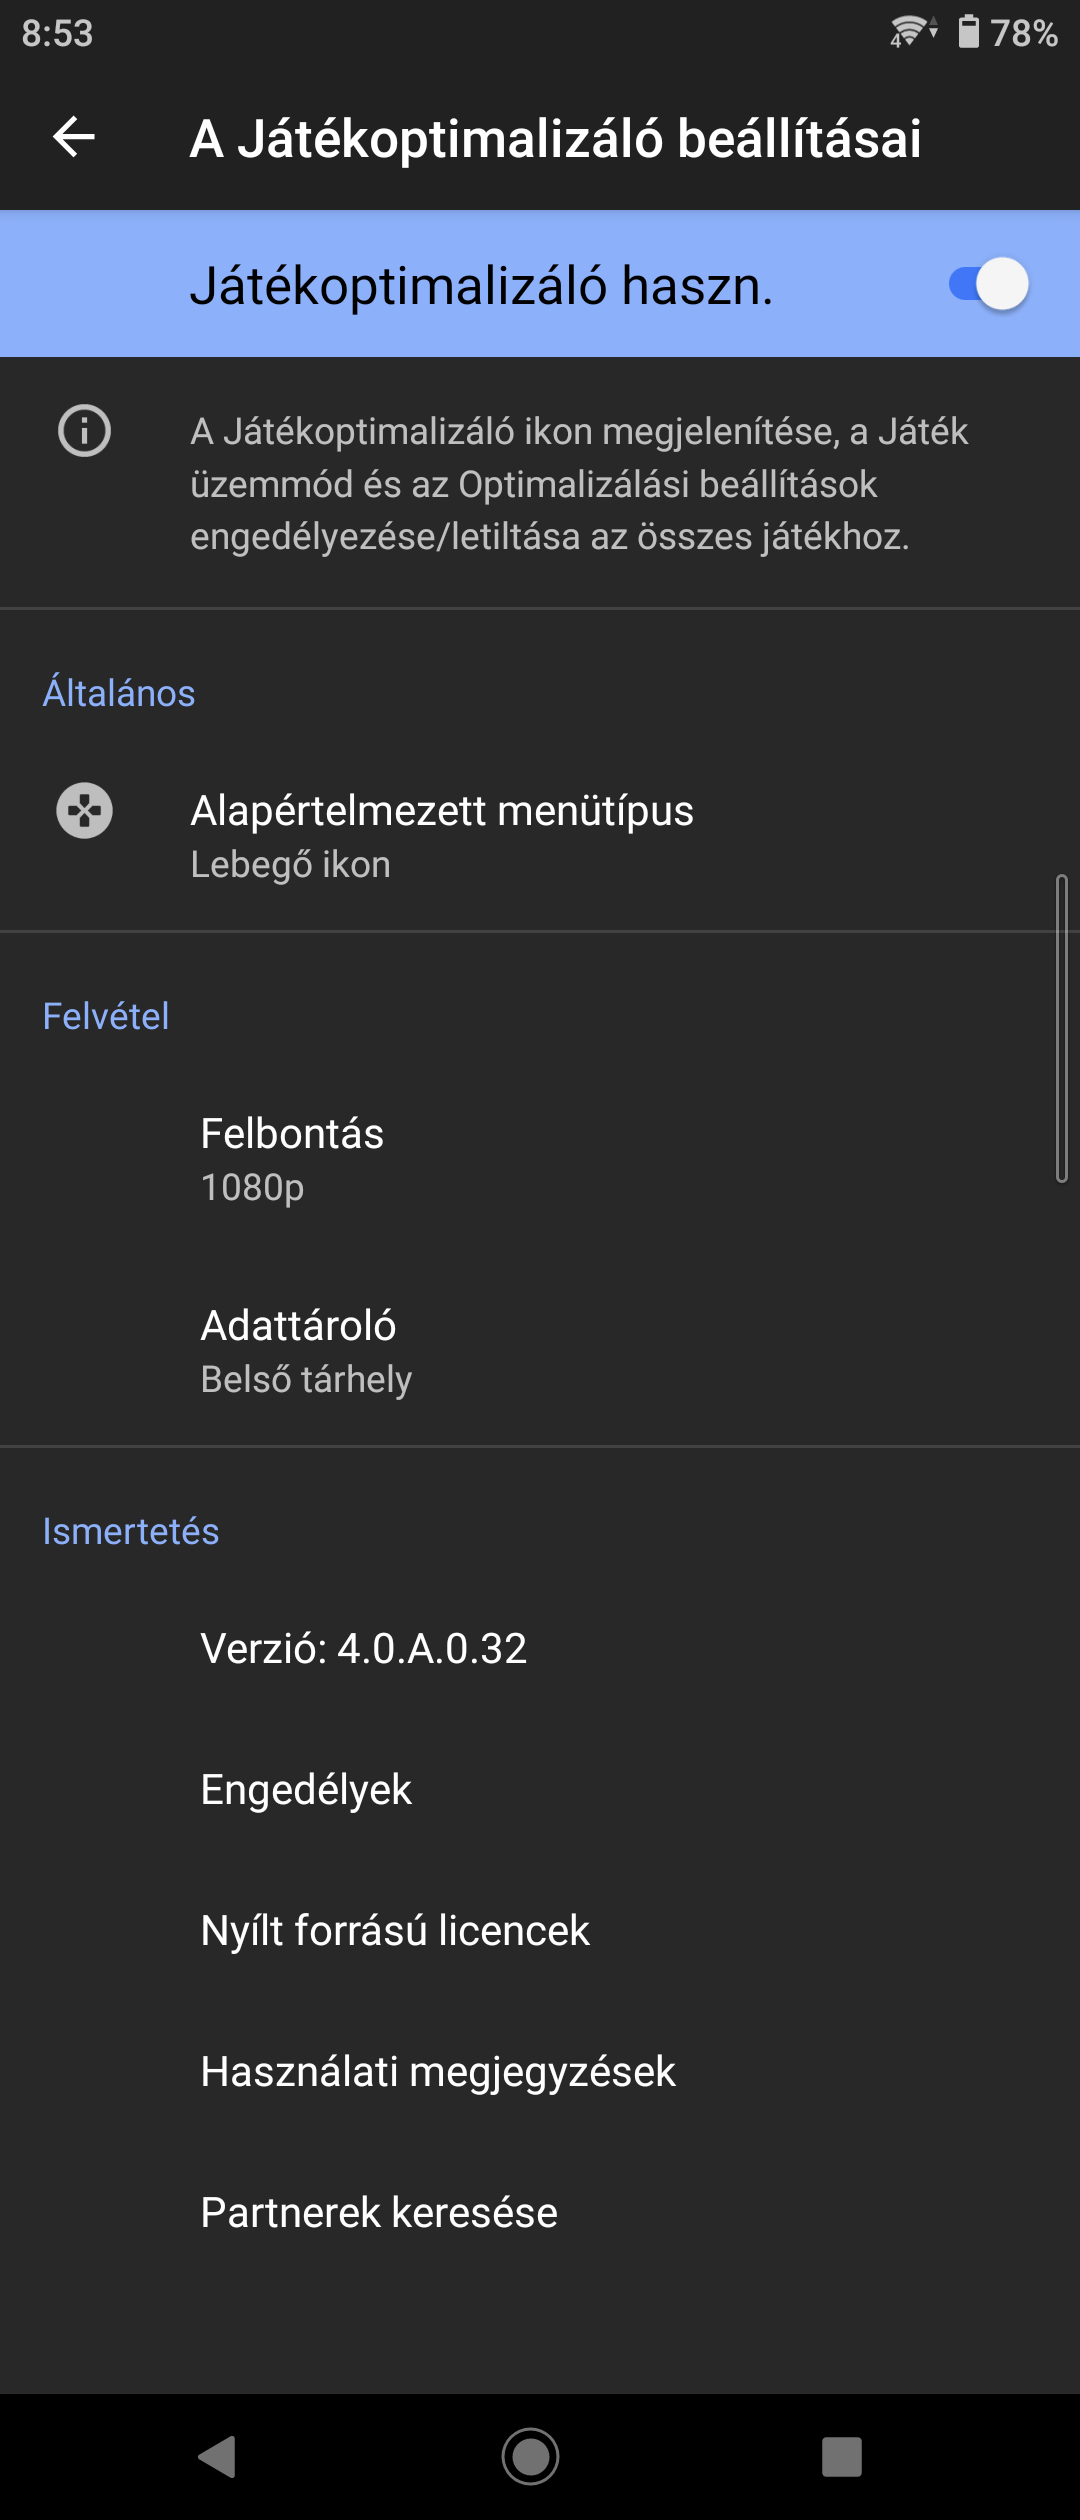
Task: Open Alapértelmezett menütípus setting
Action: point(442,836)
